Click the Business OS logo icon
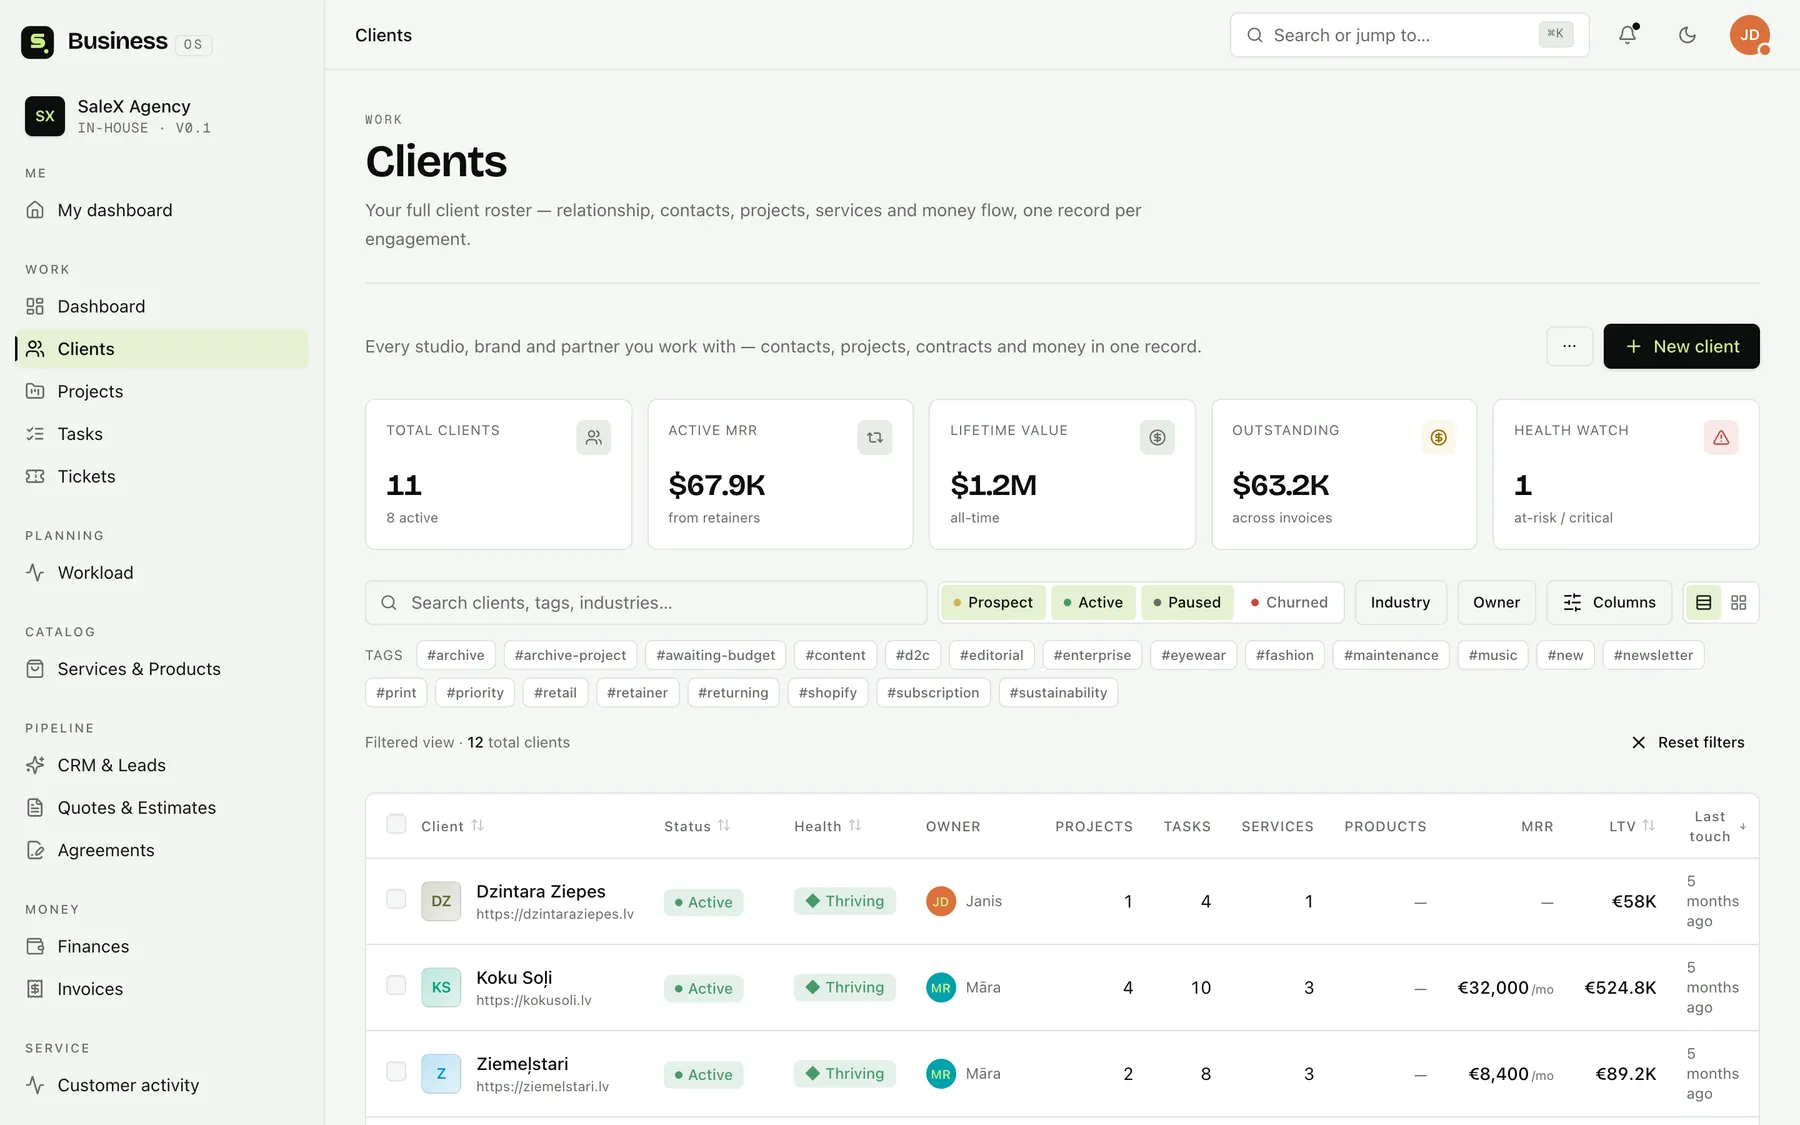This screenshot has width=1800, height=1125. point(37,42)
